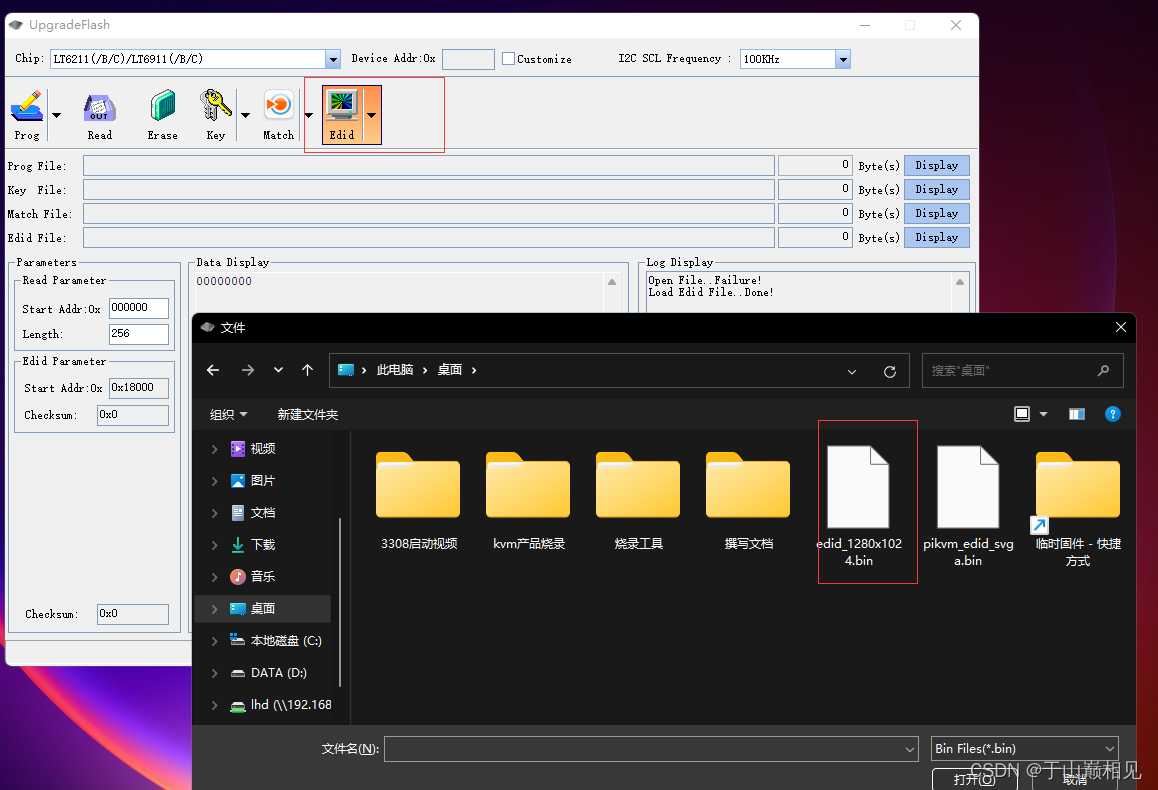1158x790 pixels.
Task: Select 本地磁盘 (C:) in tree
Action: 285,641
